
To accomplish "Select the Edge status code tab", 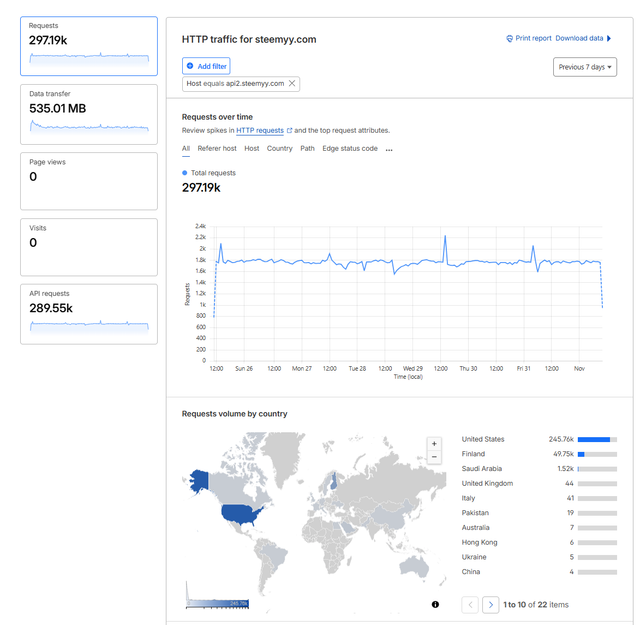I will 350,148.
